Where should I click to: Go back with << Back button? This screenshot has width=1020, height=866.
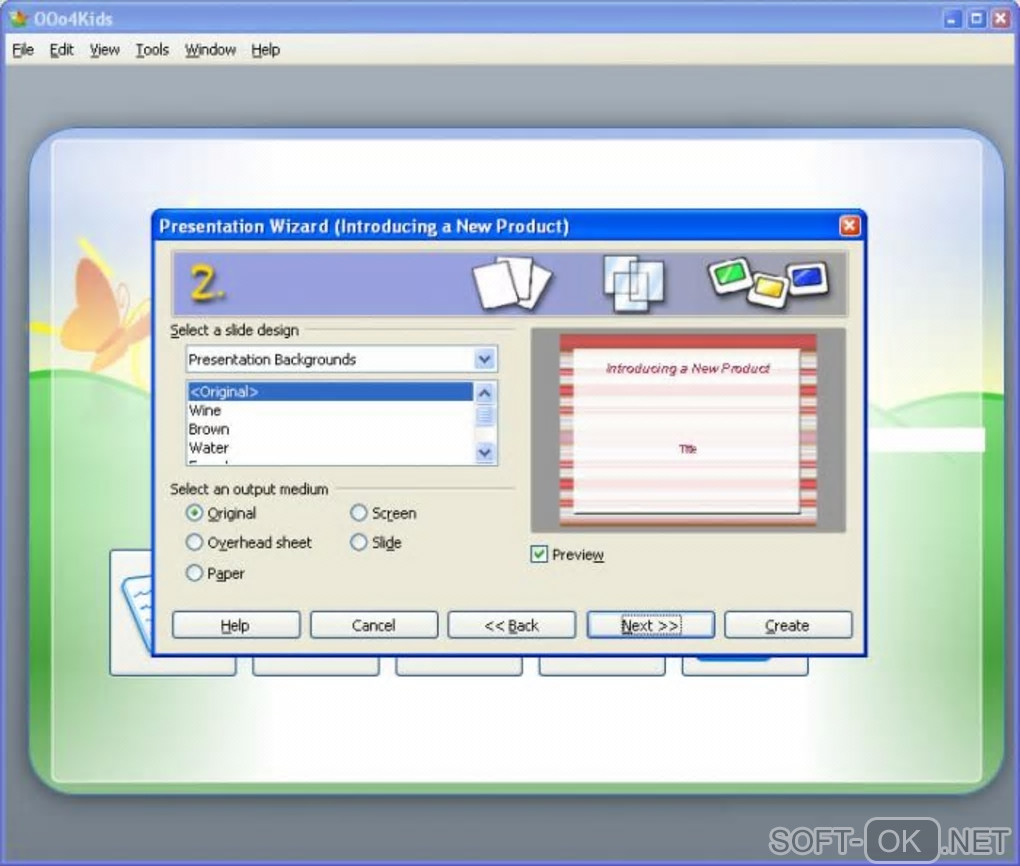coord(512,625)
